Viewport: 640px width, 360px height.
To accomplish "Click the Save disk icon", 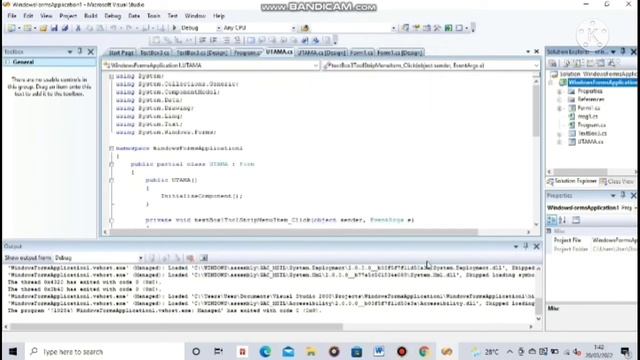I will 54,28.
